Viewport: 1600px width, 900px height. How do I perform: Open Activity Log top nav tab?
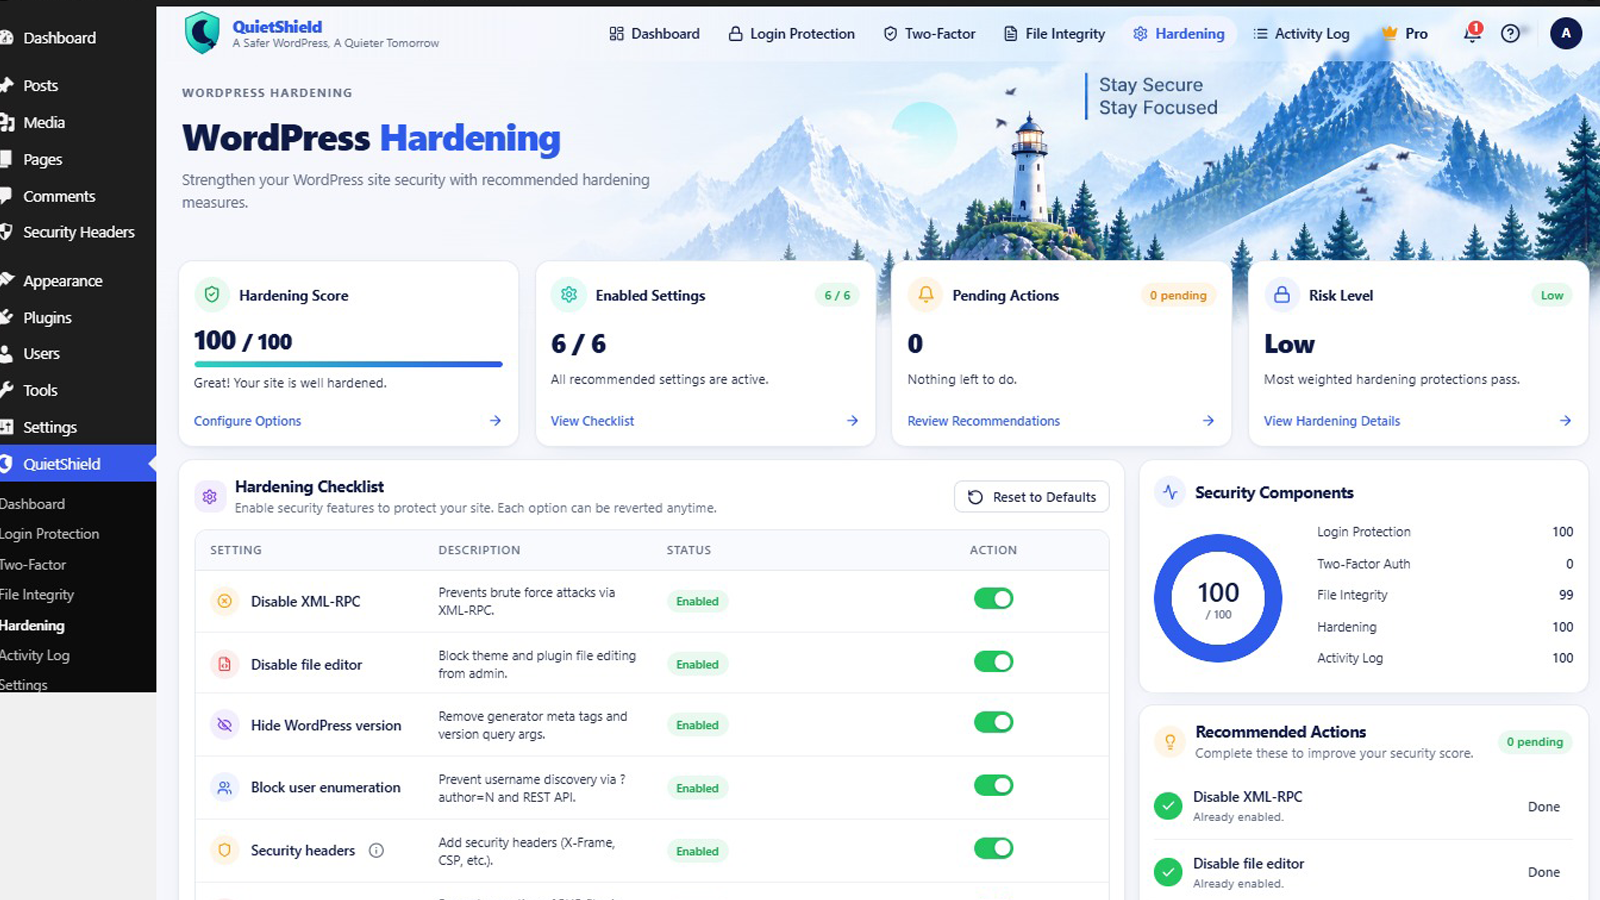click(1301, 33)
